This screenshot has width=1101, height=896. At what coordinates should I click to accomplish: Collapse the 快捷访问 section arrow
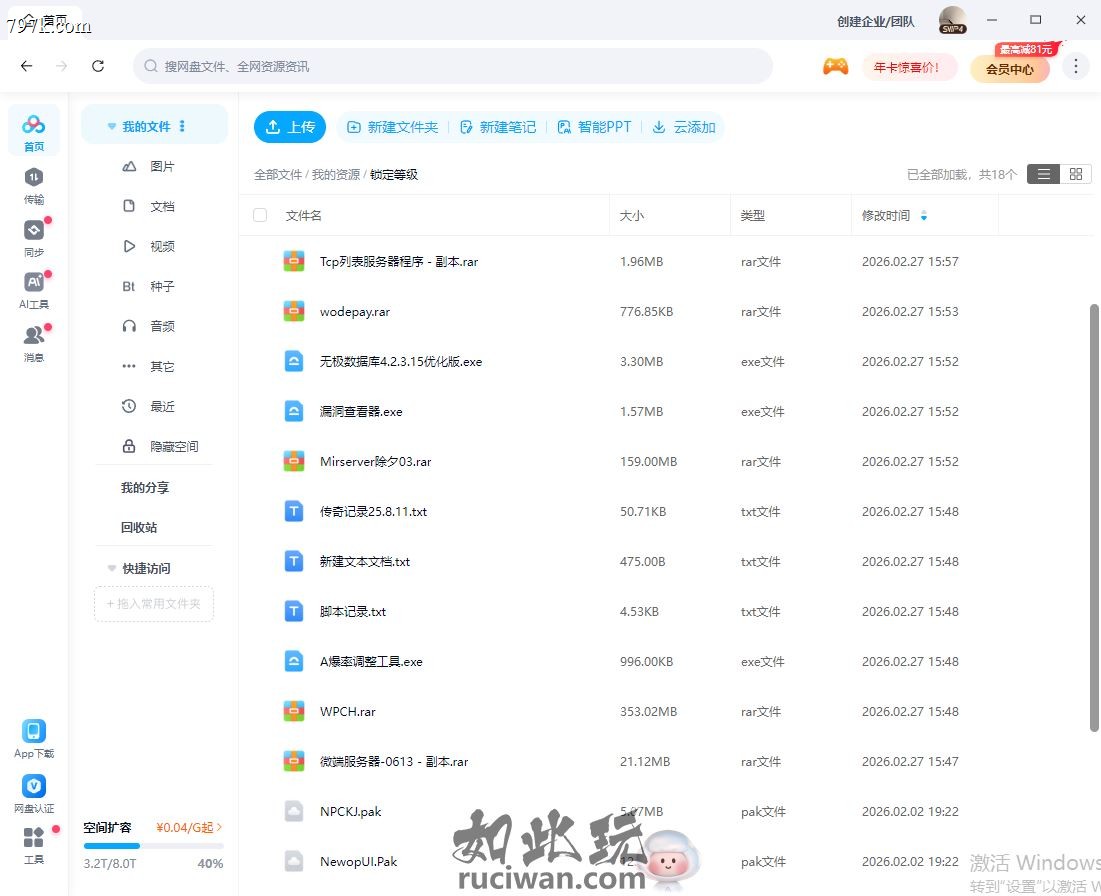point(112,568)
